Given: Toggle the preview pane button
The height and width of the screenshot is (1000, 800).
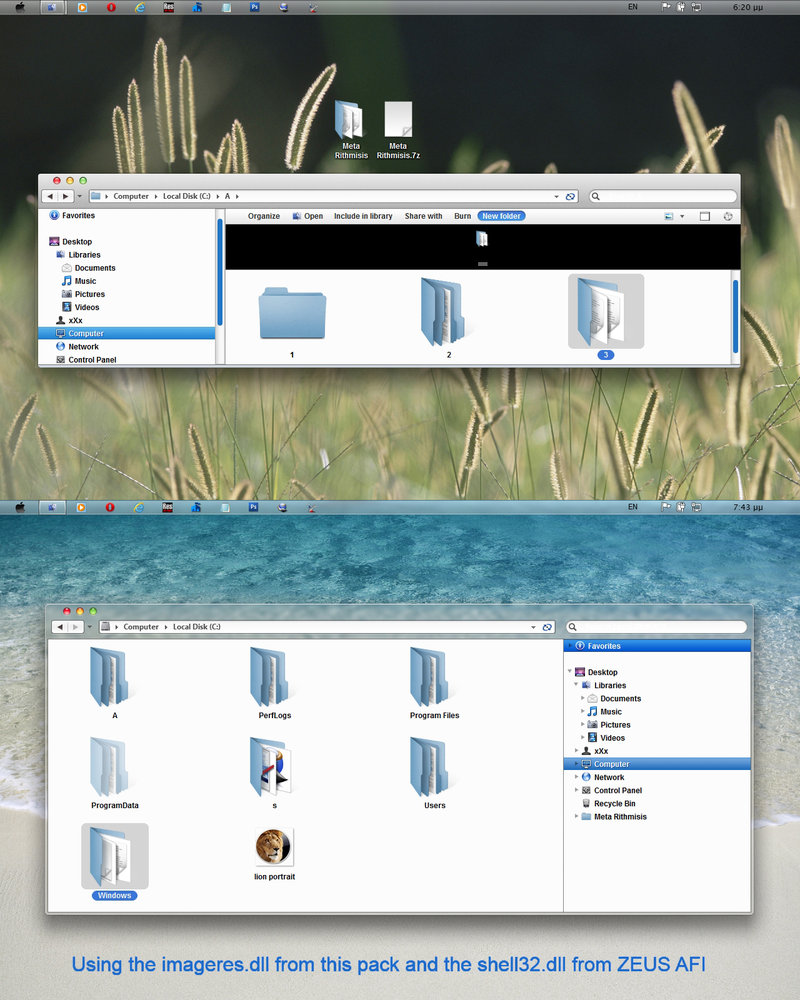Looking at the screenshot, I should click(704, 216).
